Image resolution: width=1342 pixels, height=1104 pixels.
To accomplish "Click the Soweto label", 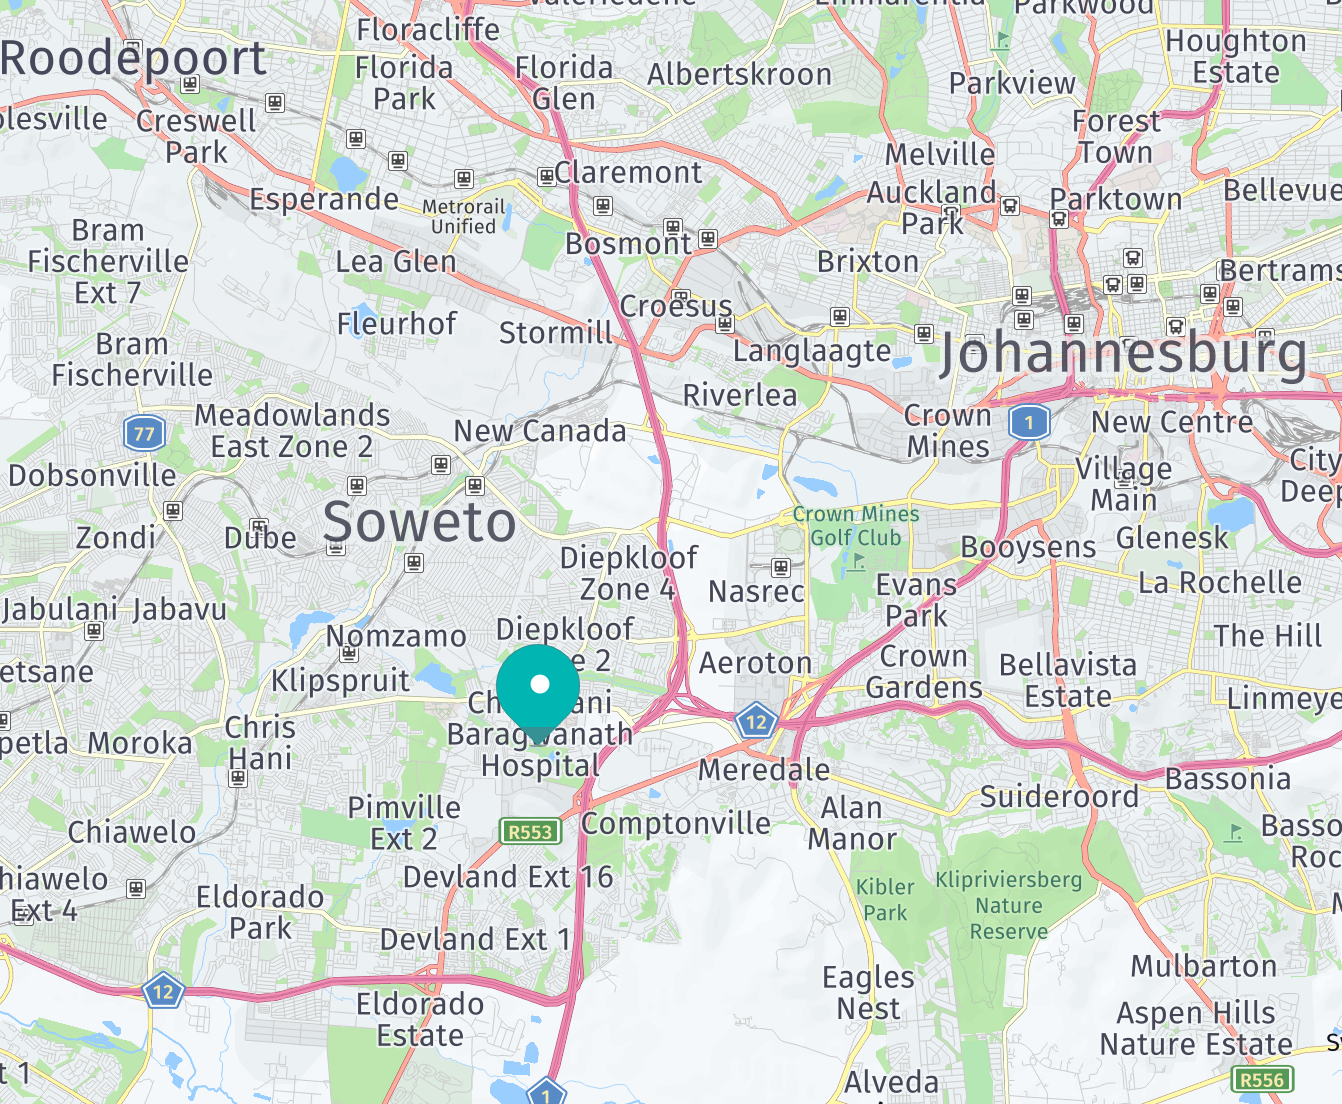I will tap(420, 522).
